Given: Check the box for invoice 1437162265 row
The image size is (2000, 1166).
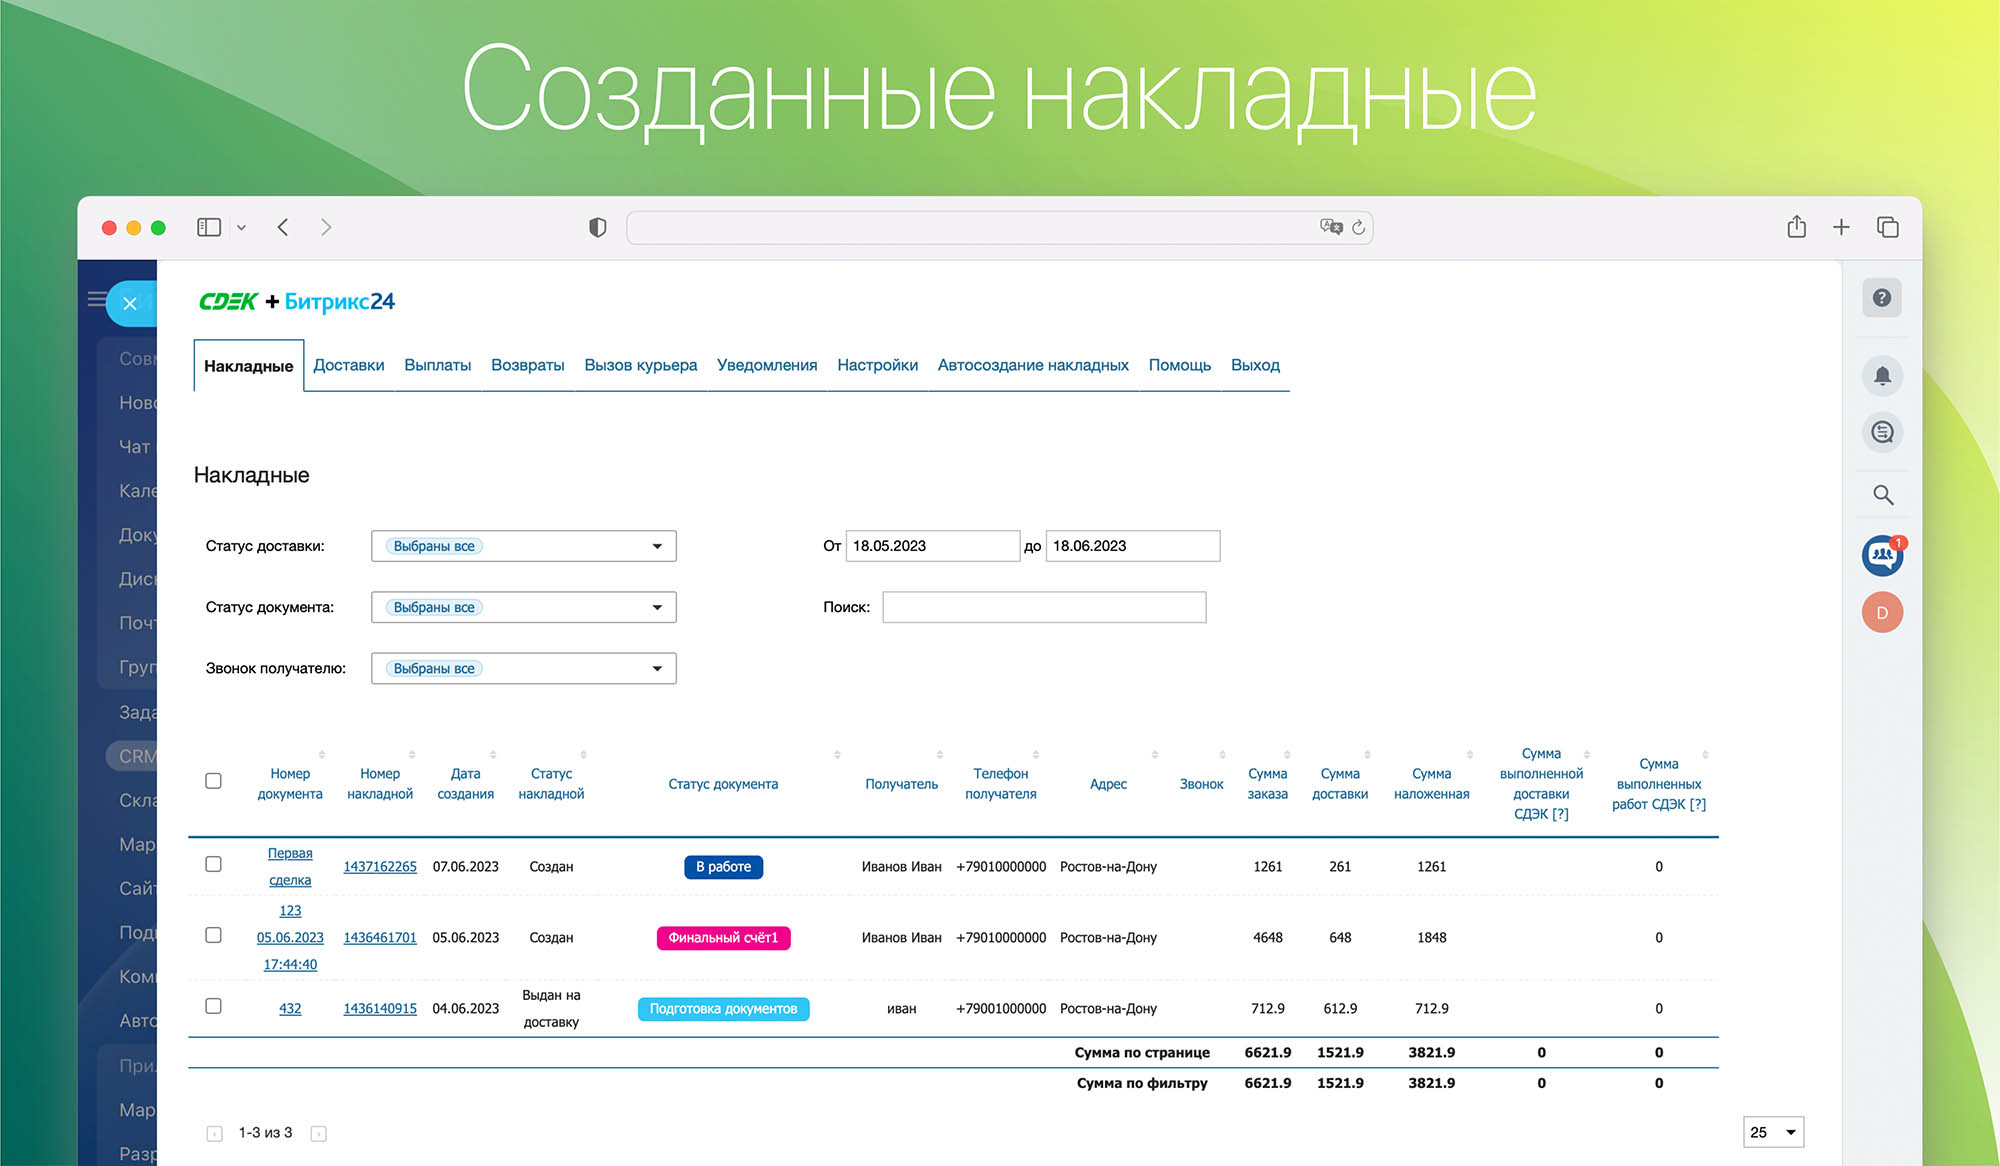Looking at the screenshot, I should pyautogui.click(x=213, y=864).
